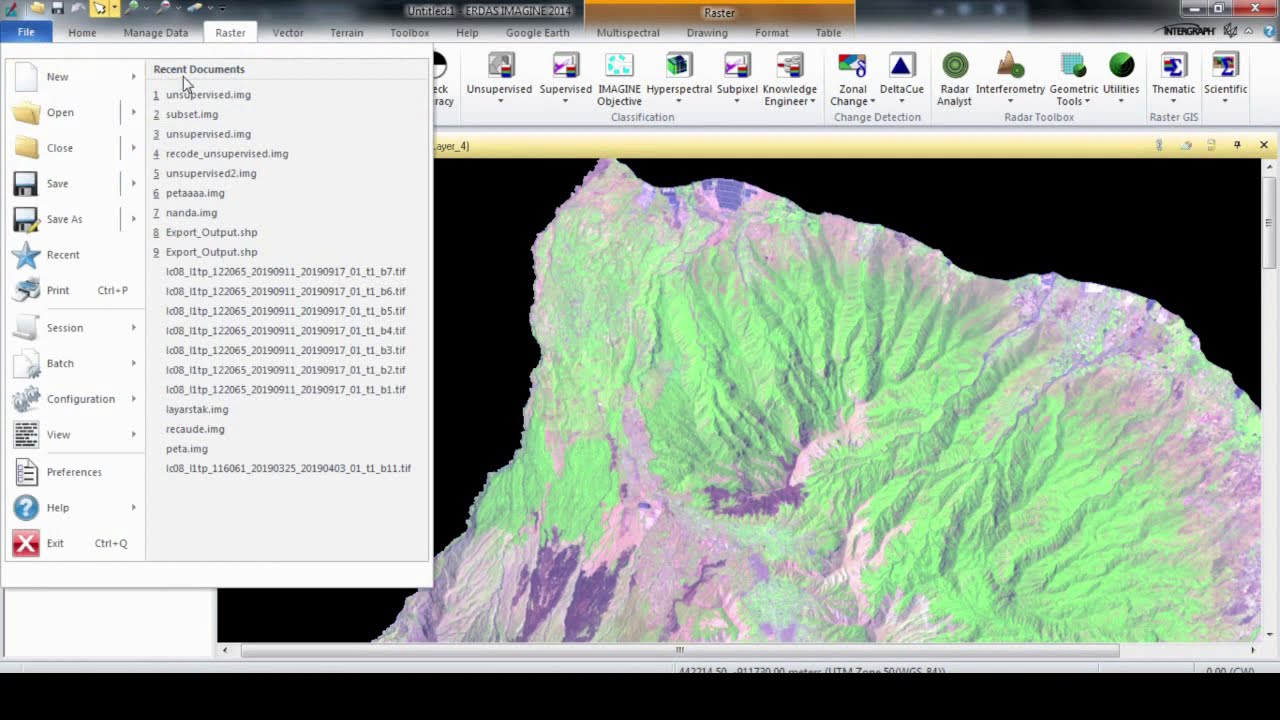
Task: Expand the Open submenu arrow
Action: pos(133,112)
